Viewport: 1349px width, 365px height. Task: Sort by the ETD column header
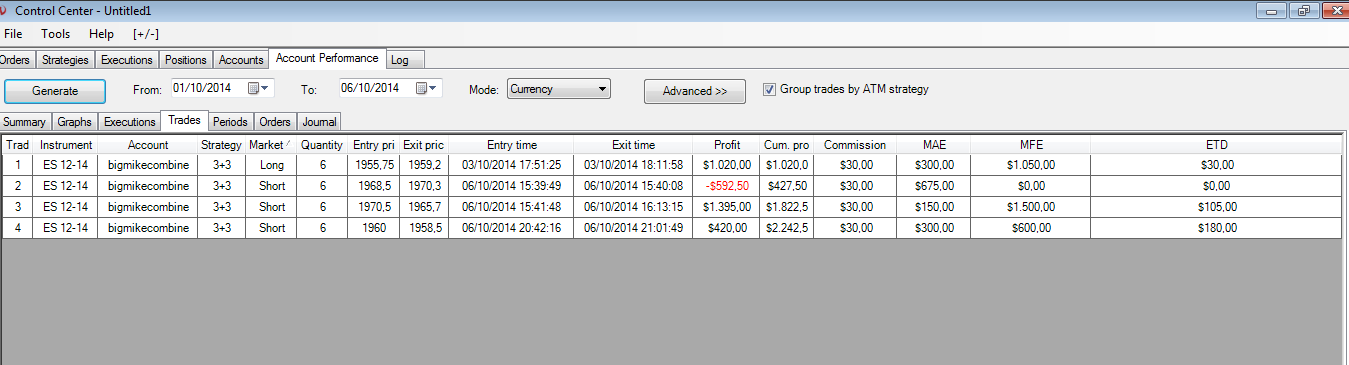click(1216, 145)
